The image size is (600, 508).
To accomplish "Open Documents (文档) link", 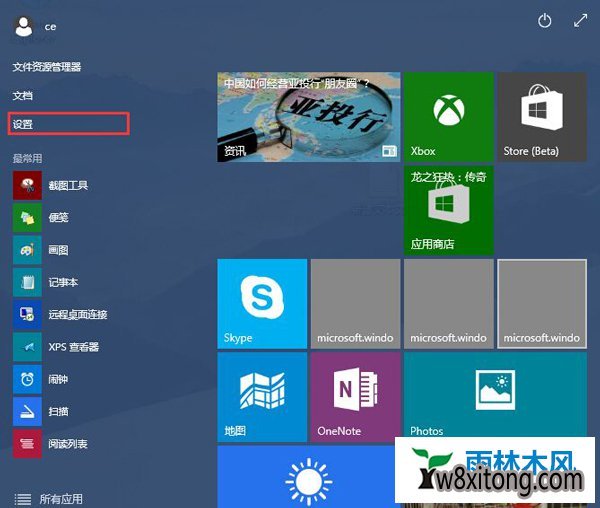I will click(23, 95).
